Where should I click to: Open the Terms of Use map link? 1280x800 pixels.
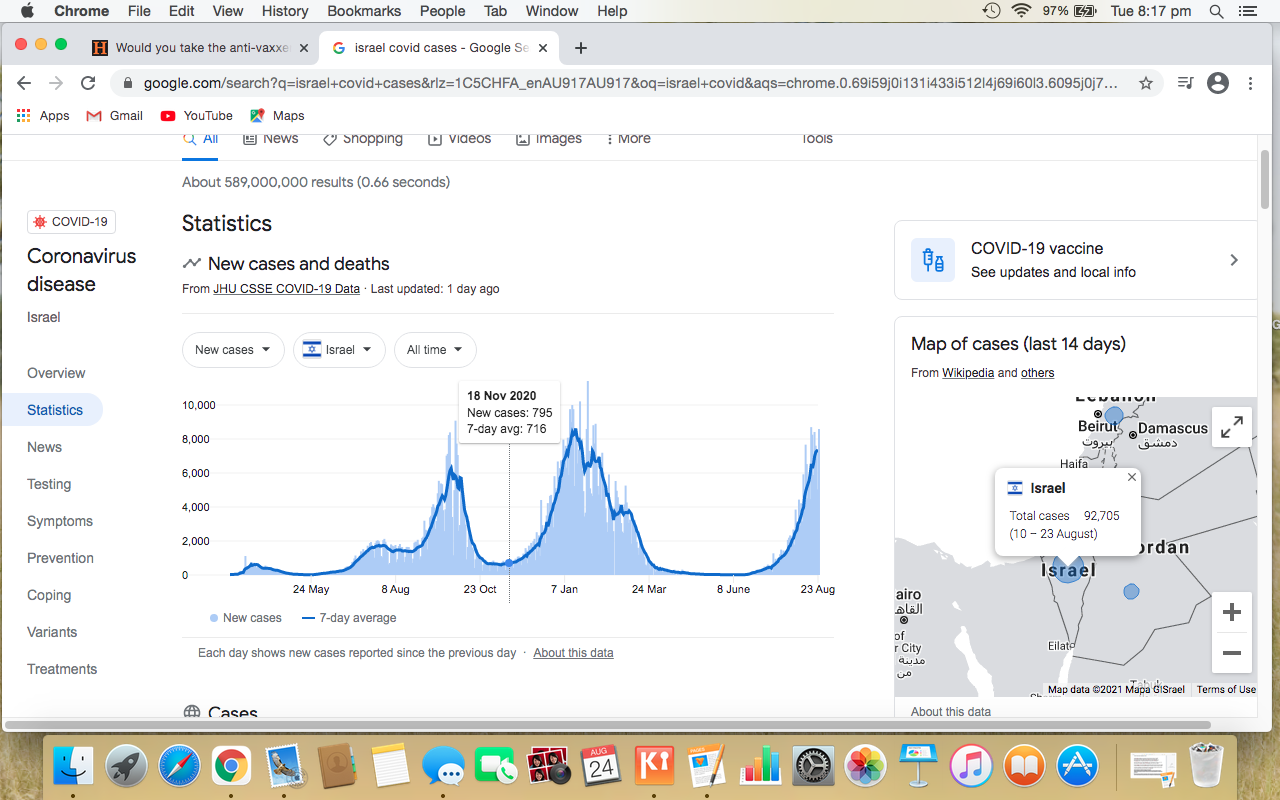[1226, 689]
